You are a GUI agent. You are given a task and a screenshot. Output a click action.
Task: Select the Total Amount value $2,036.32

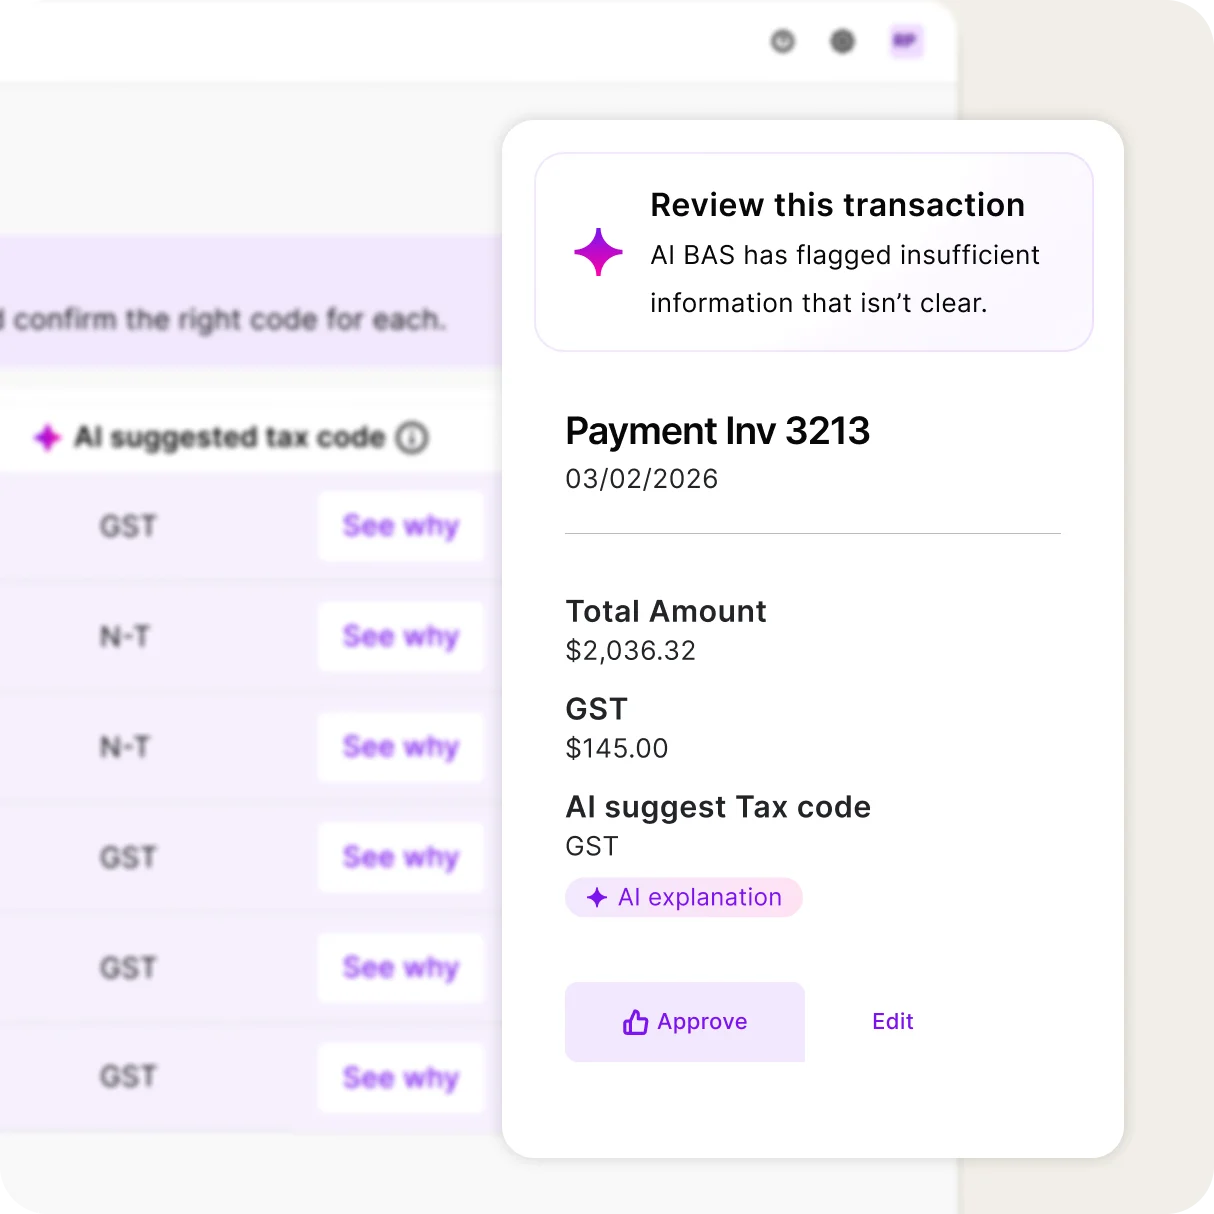(x=630, y=651)
